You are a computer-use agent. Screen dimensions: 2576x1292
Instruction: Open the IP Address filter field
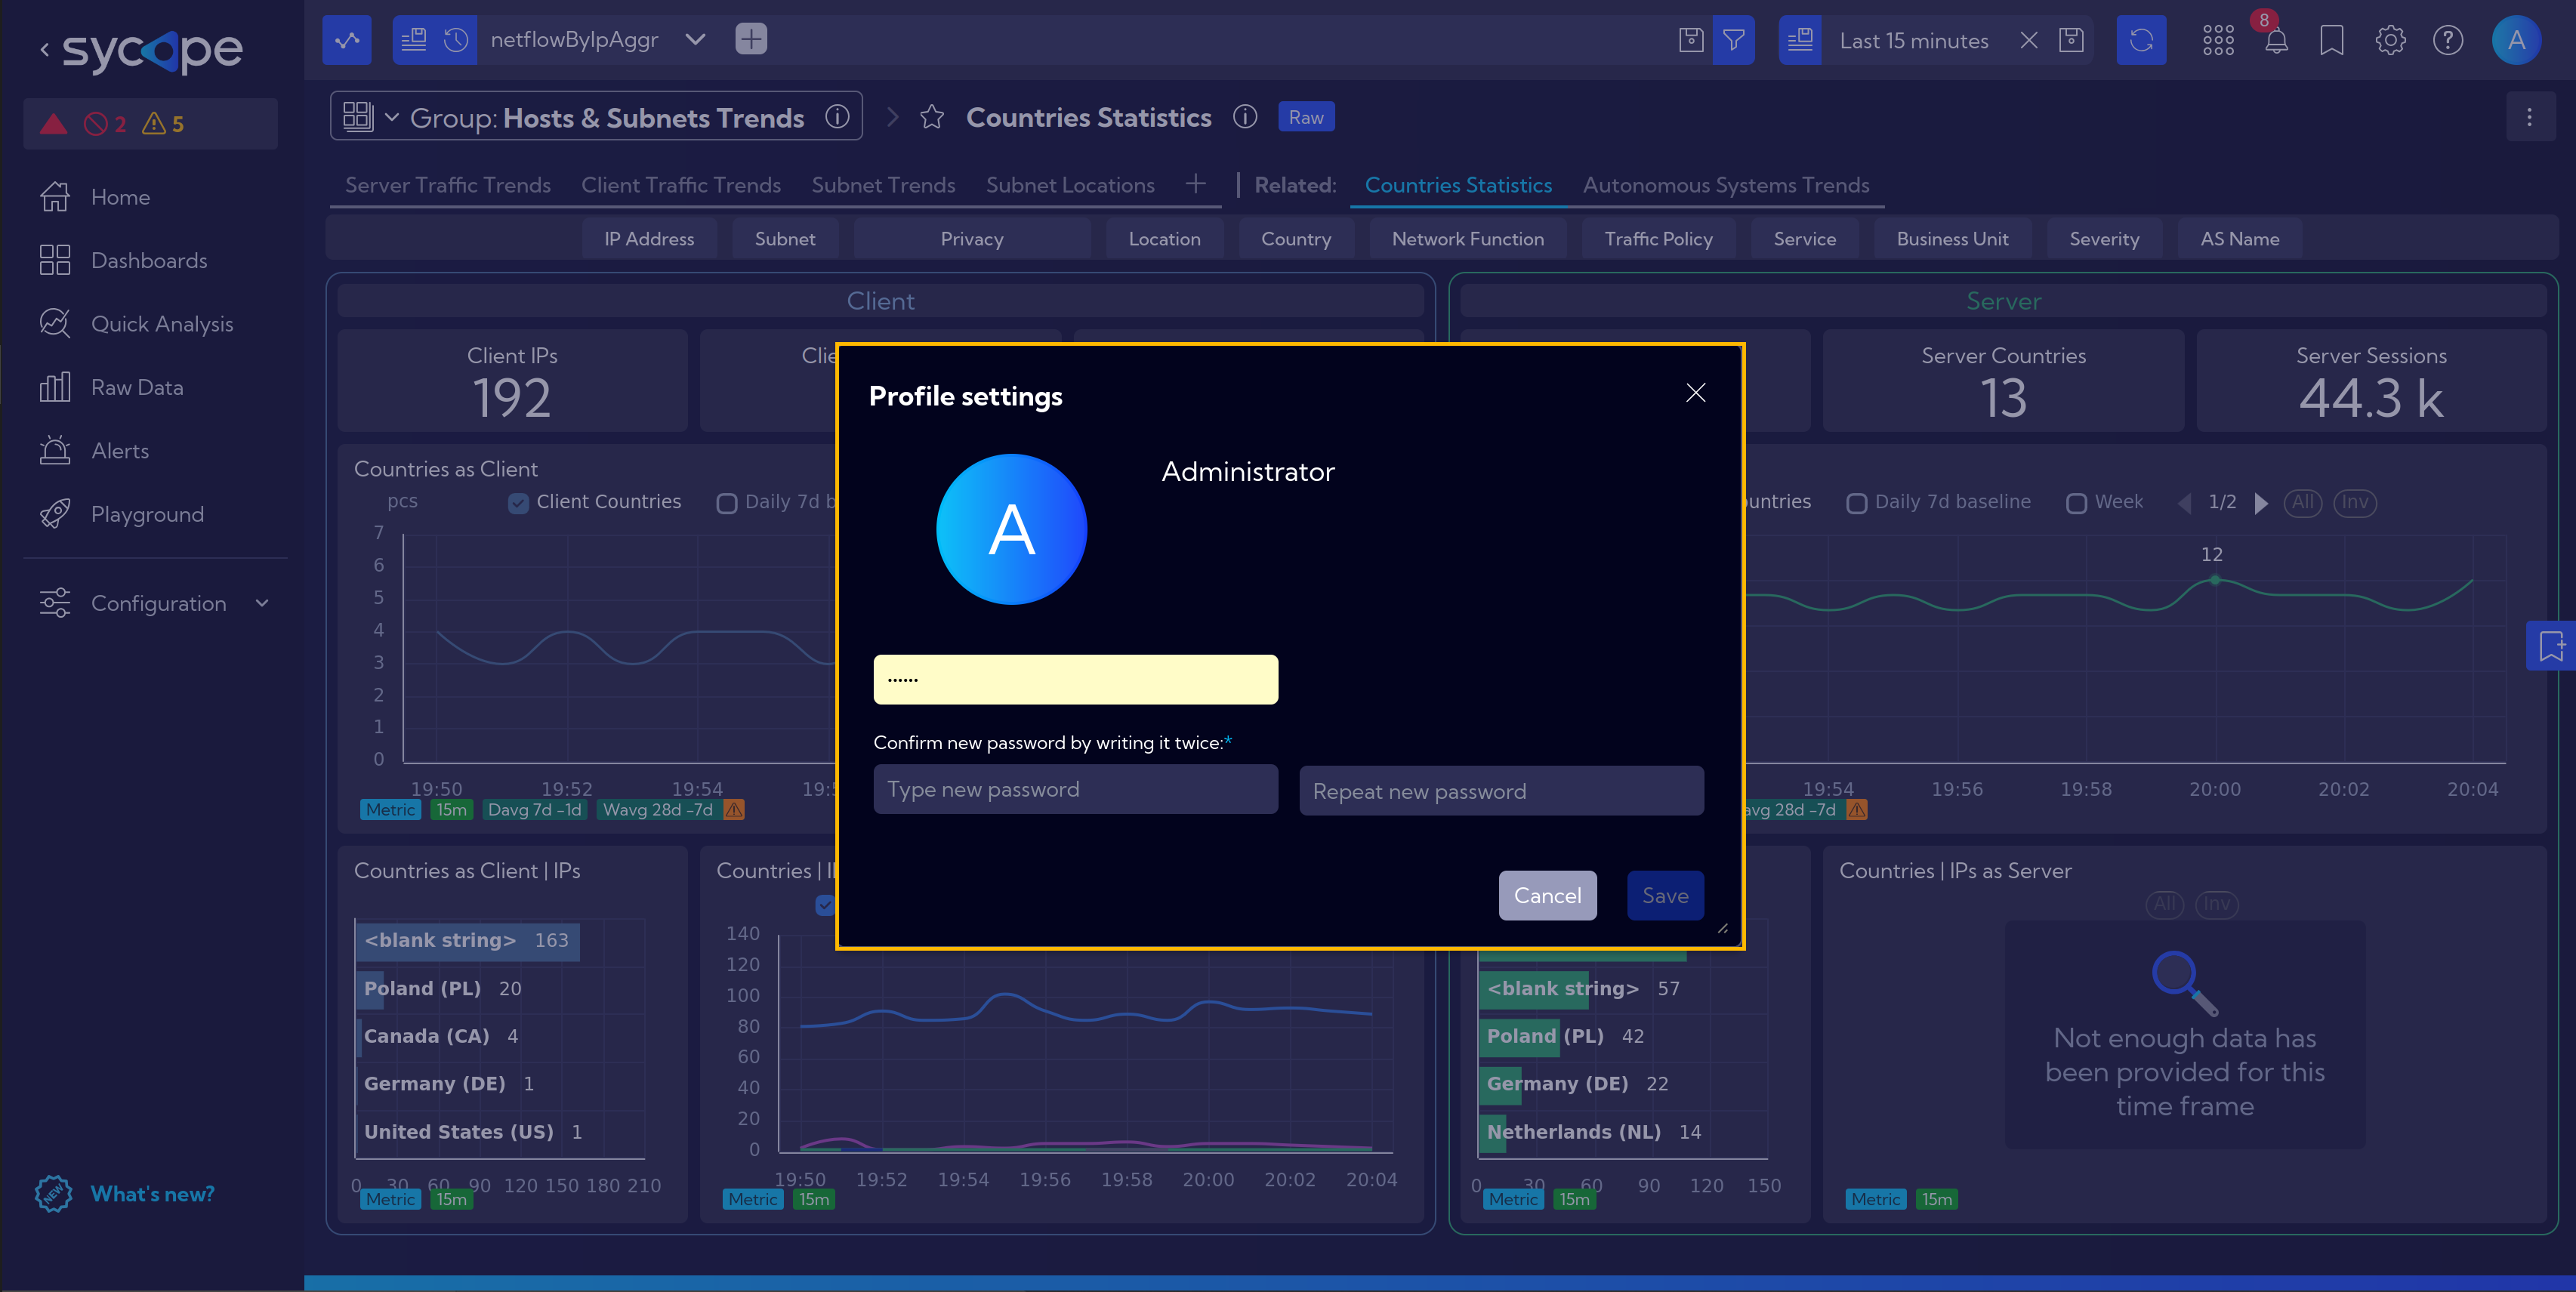(x=649, y=239)
